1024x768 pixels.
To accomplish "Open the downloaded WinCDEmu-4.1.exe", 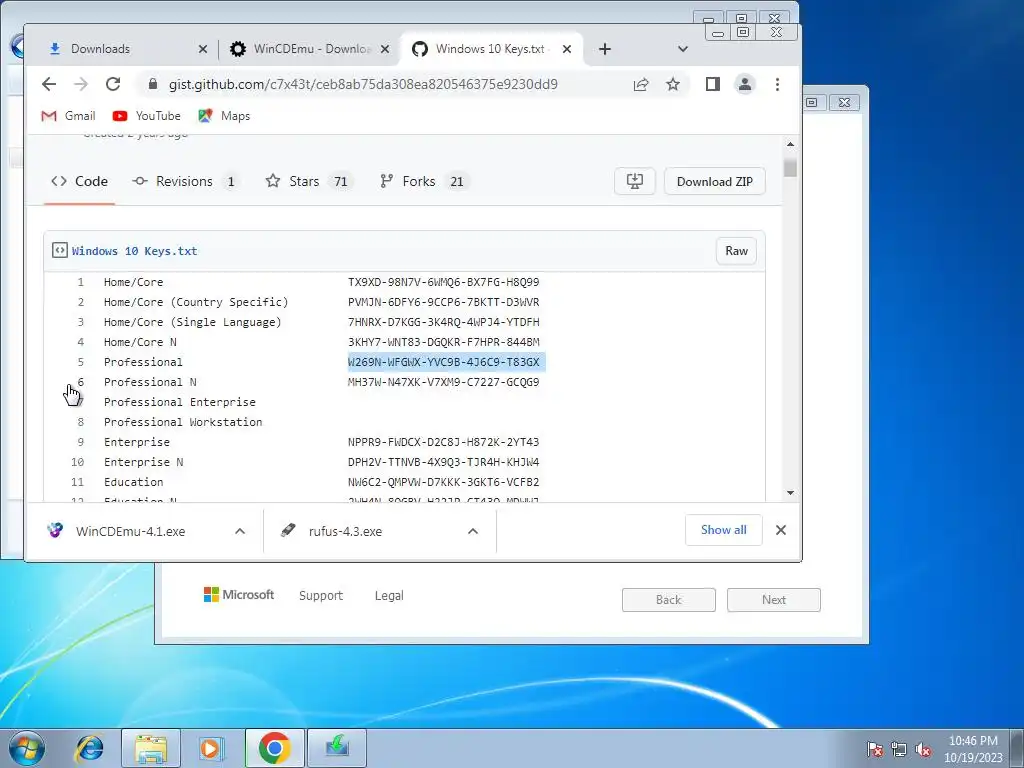I will tap(131, 532).
